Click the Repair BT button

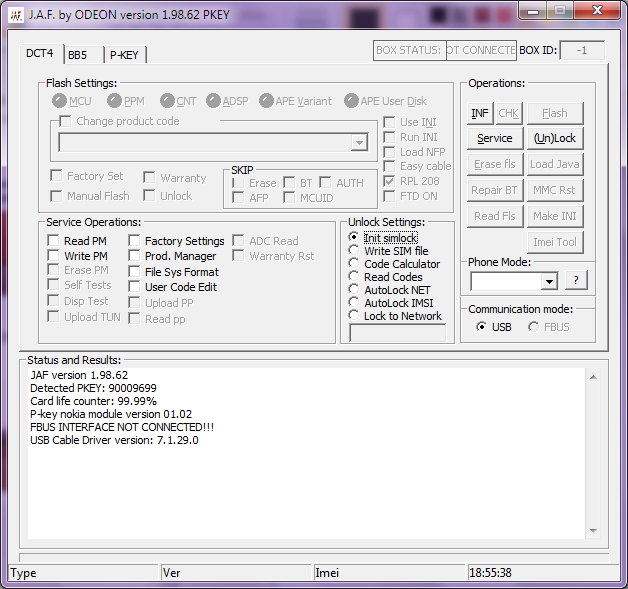click(x=495, y=190)
